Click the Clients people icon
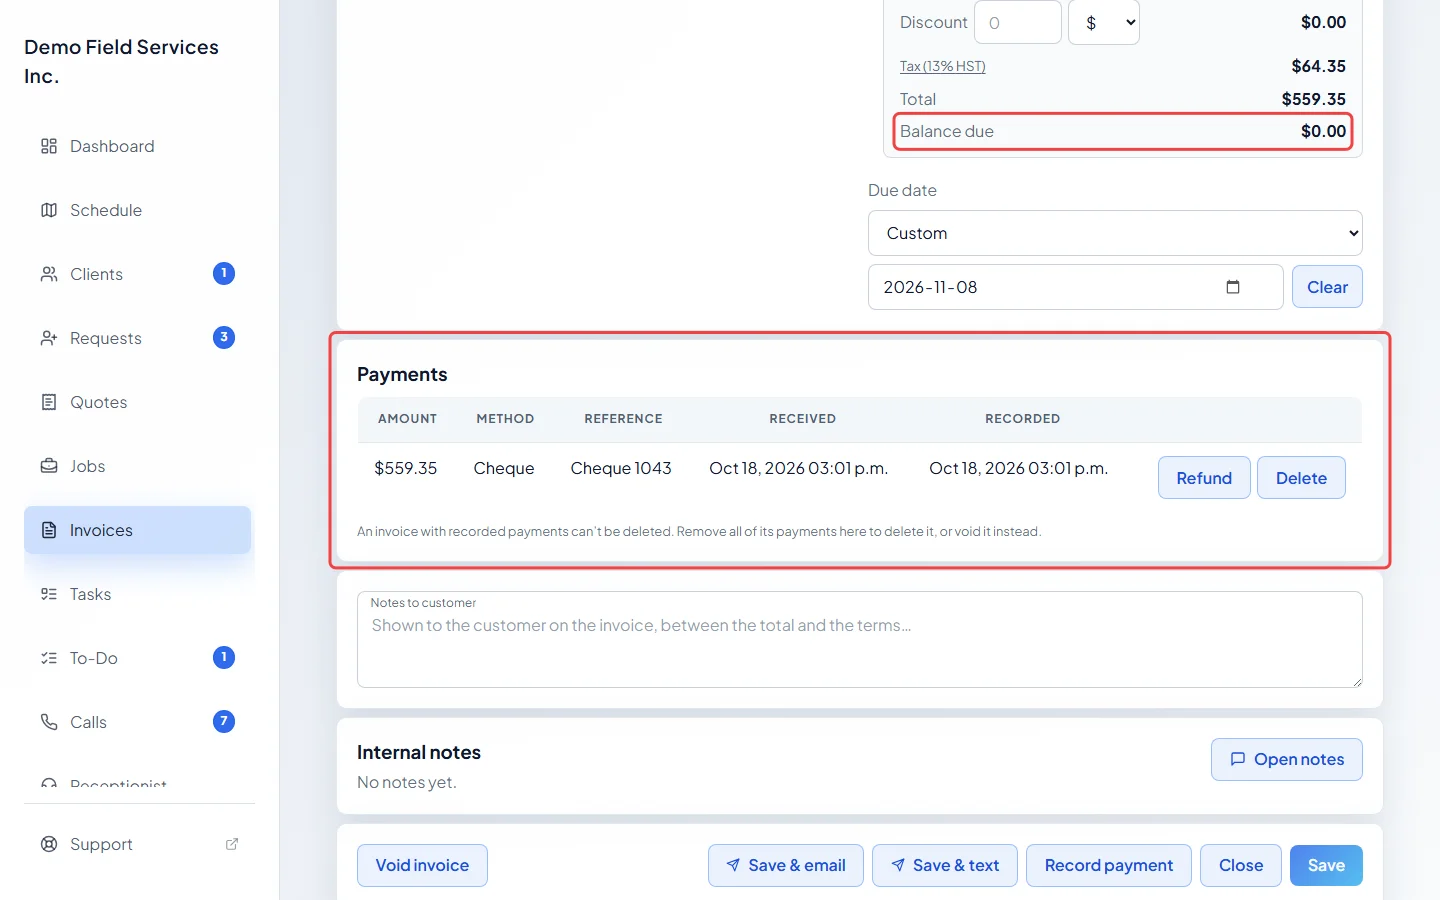Image resolution: width=1440 pixels, height=900 pixels. (49, 274)
